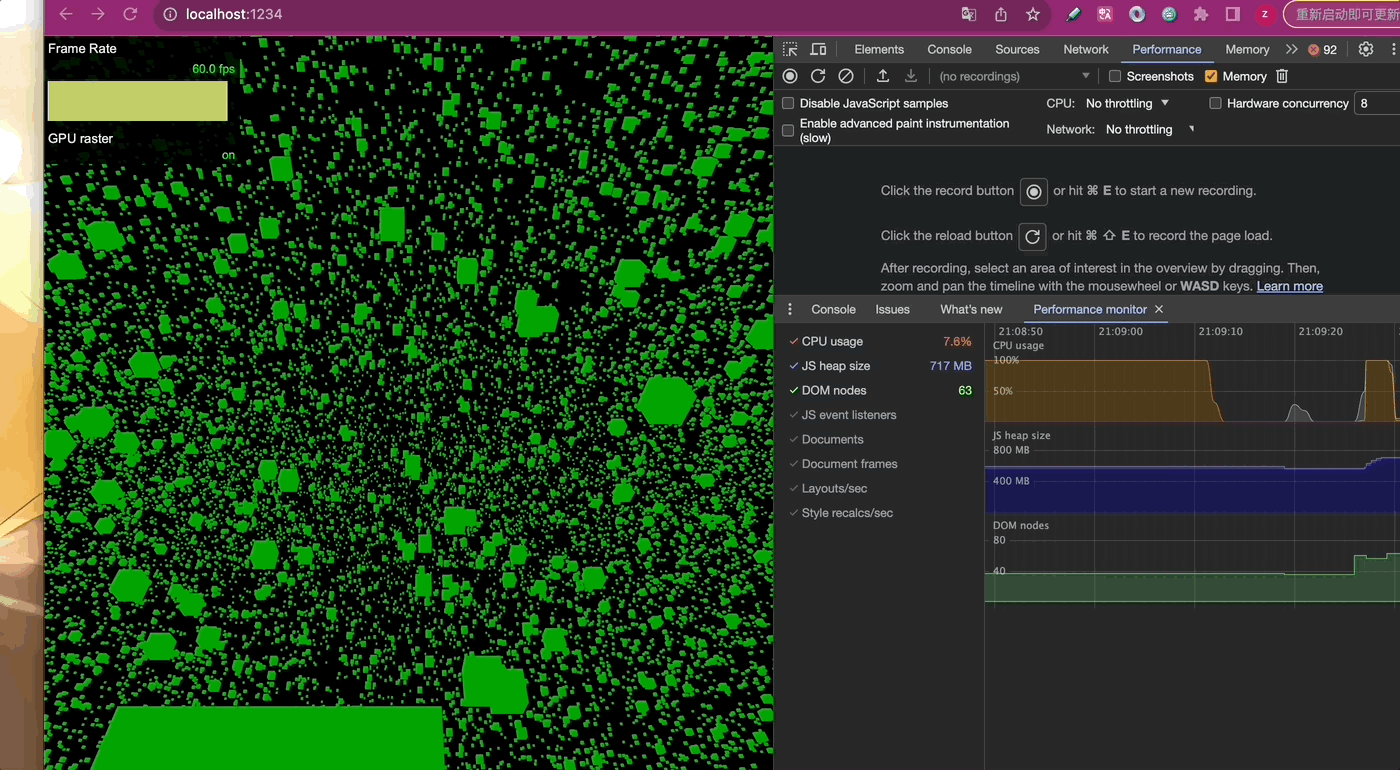The image size is (1400, 770).
Task: Uncheck the toolbar Memory checkbox
Action: pos(1211,76)
